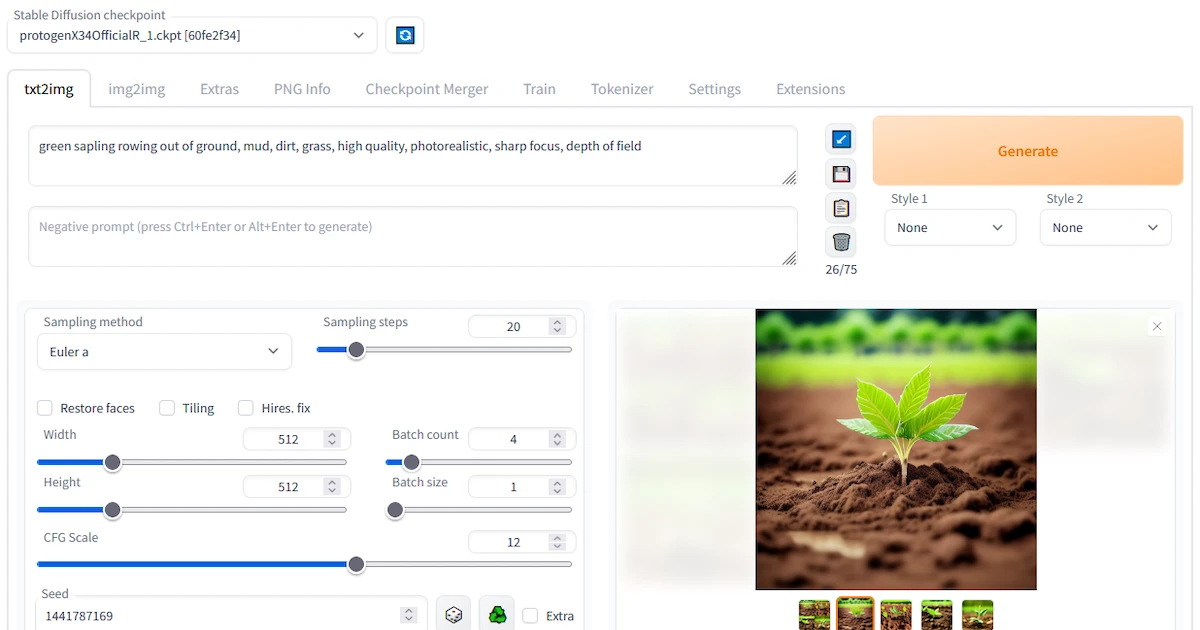This screenshot has width=1200, height=630.
Task: Click the clipboard apply styles icon
Action: point(841,208)
